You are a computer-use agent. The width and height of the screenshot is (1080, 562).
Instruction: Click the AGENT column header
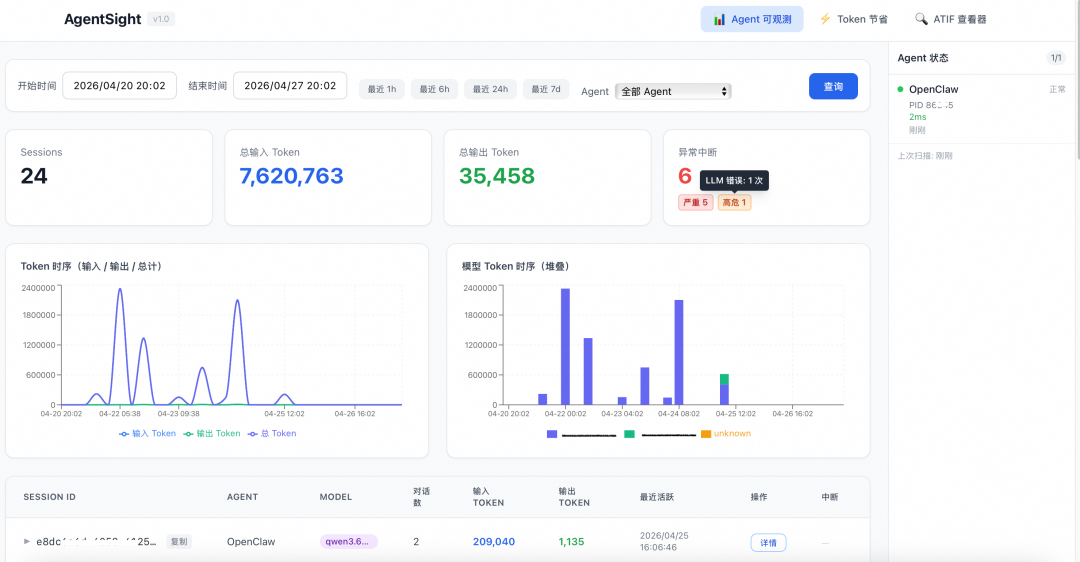coord(242,497)
